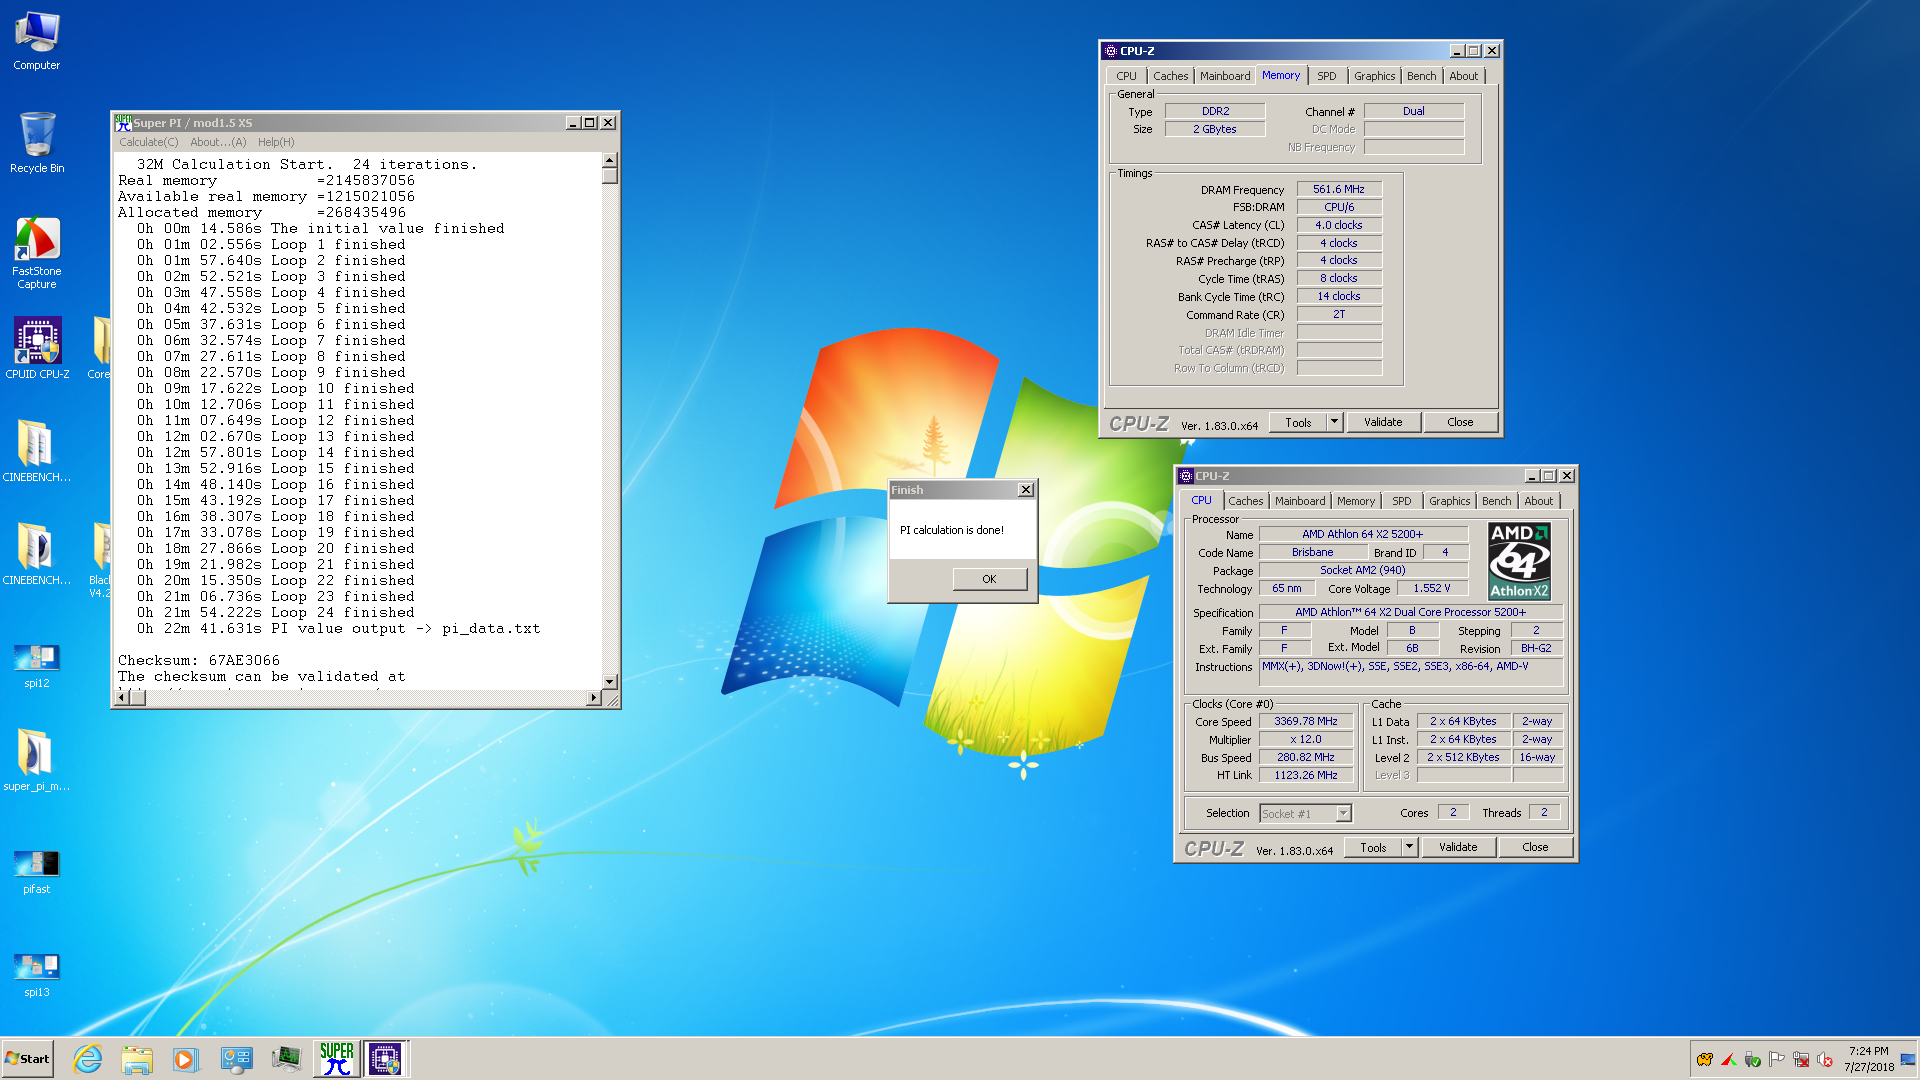Open Bench tab in lower CPU-Z window
1920x1080 pixels.
click(x=1496, y=501)
